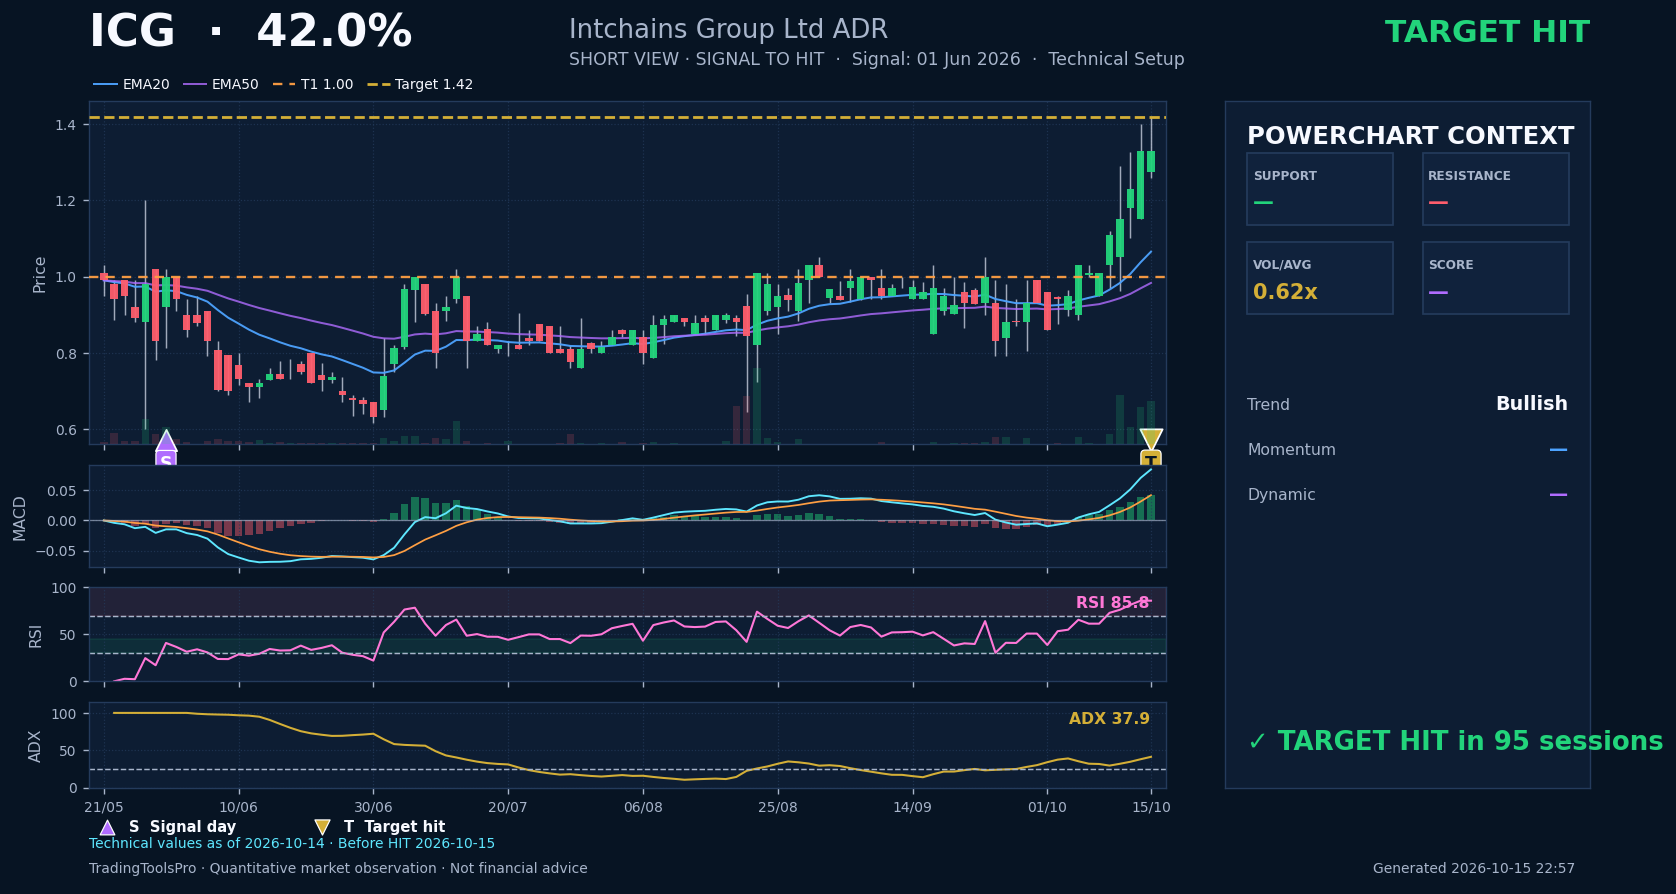Click the ADX 37.9 value label

(x=1109, y=719)
